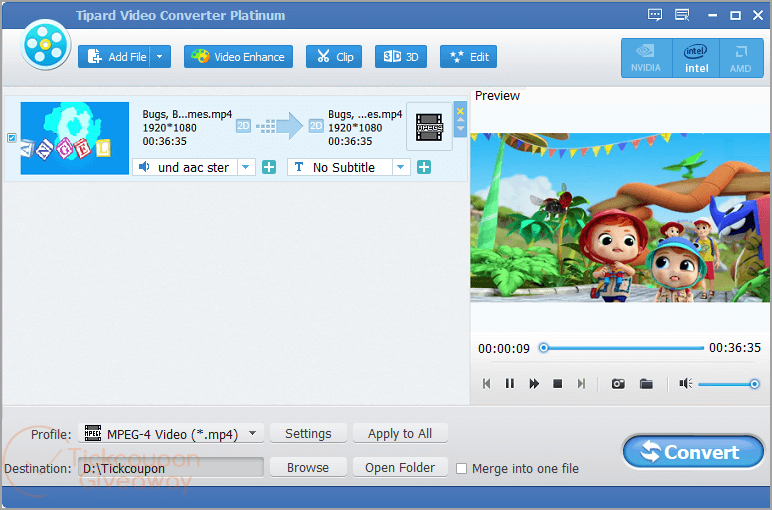Move file down in the list
Screen dimensions: 772x510
(x=460, y=128)
